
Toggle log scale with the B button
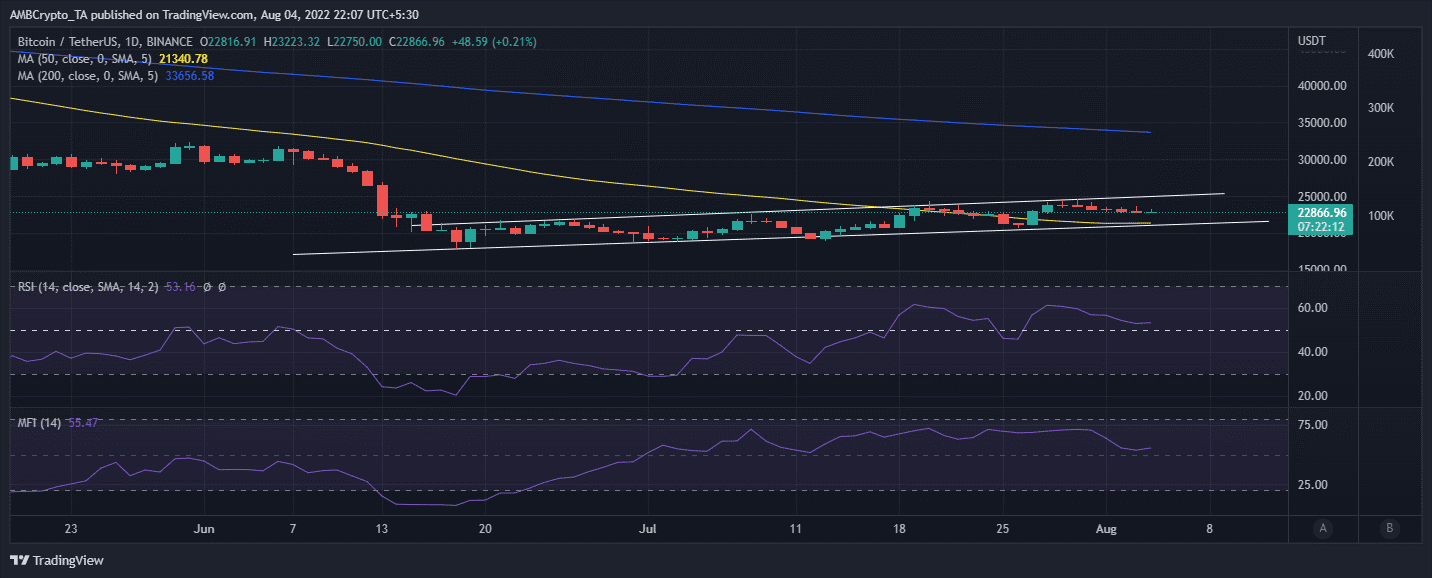tap(1390, 528)
